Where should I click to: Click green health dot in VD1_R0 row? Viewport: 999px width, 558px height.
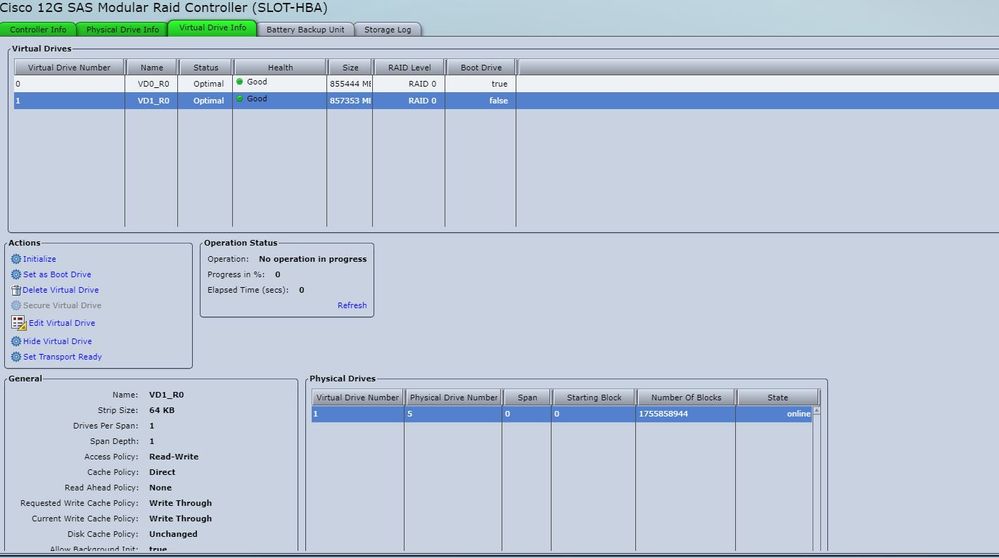pos(240,99)
